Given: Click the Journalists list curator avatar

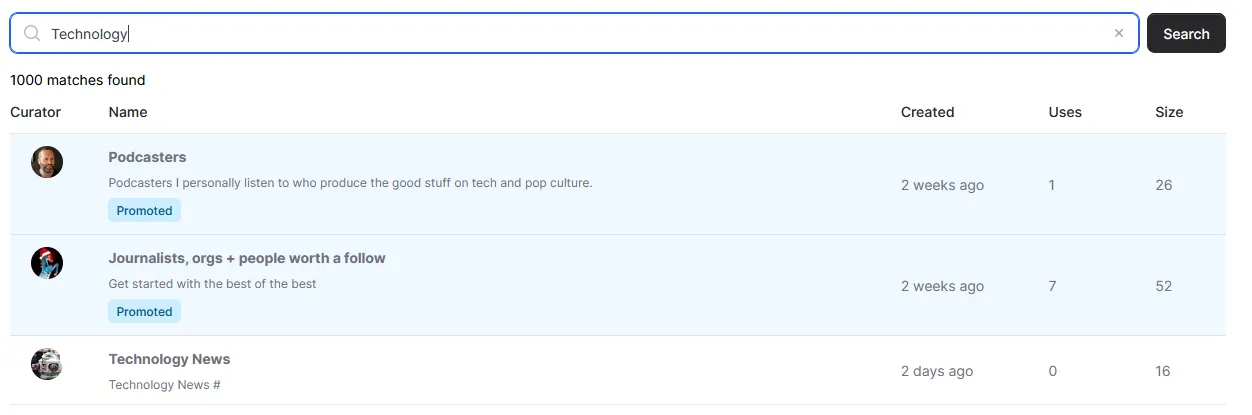Looking at the screenshot, I should click(x=47, y=263).
